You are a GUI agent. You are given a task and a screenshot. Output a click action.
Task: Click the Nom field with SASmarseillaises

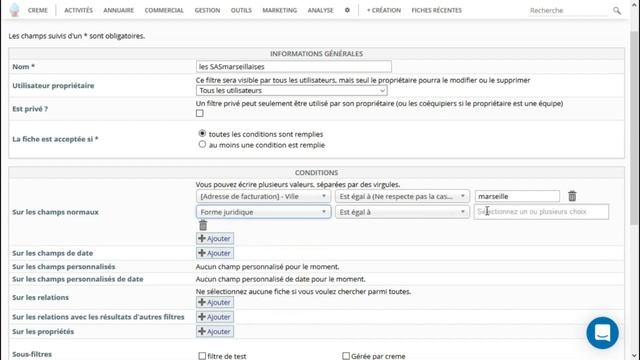293,67
